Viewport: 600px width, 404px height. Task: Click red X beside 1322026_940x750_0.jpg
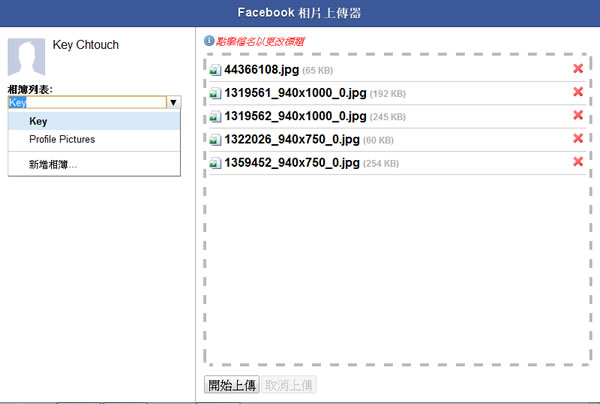point(577,139)
